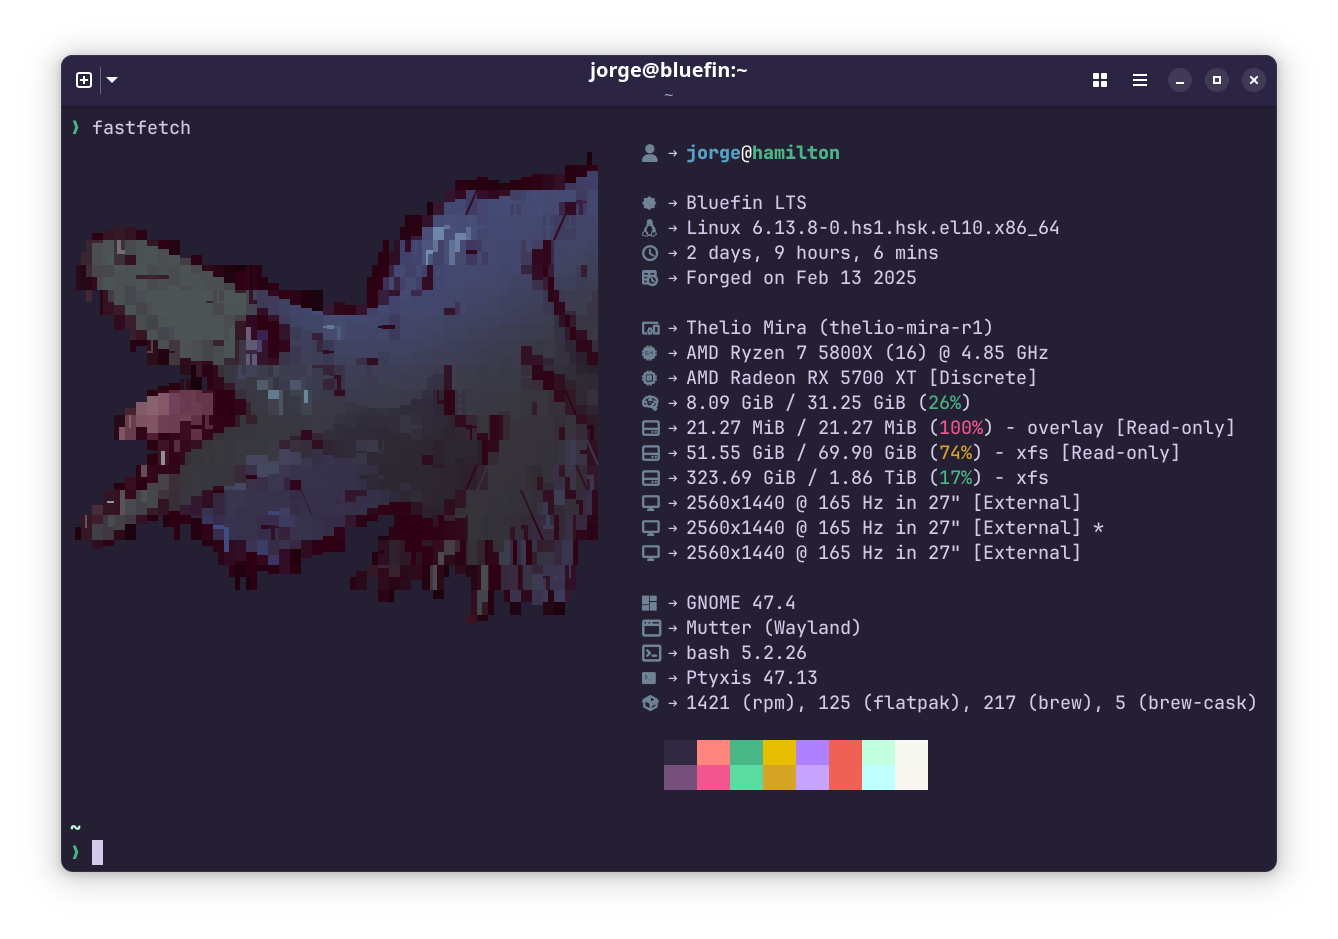Open the Ptyxis hamburger menu
The width and height of the screenshot is (1338, 939).
coord(1140,80)
